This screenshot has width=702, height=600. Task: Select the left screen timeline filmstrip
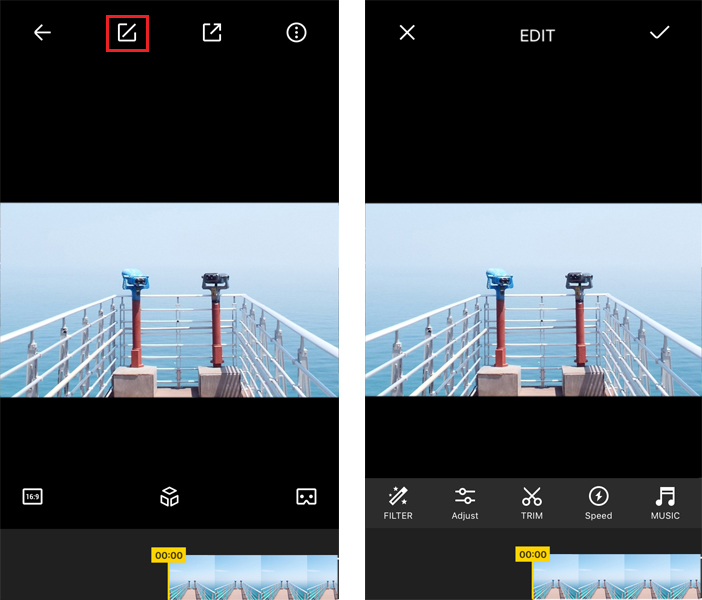point(253,578)
